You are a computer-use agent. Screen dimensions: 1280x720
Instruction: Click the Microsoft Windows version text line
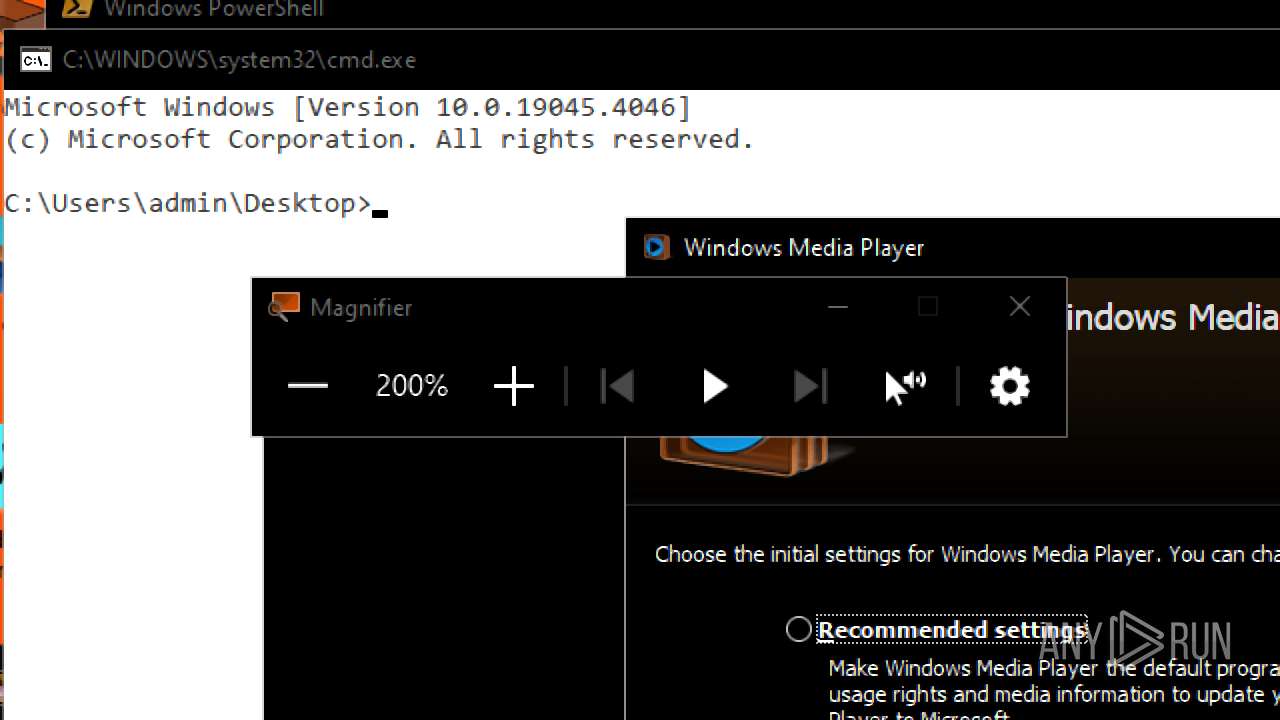coord(348,107)
